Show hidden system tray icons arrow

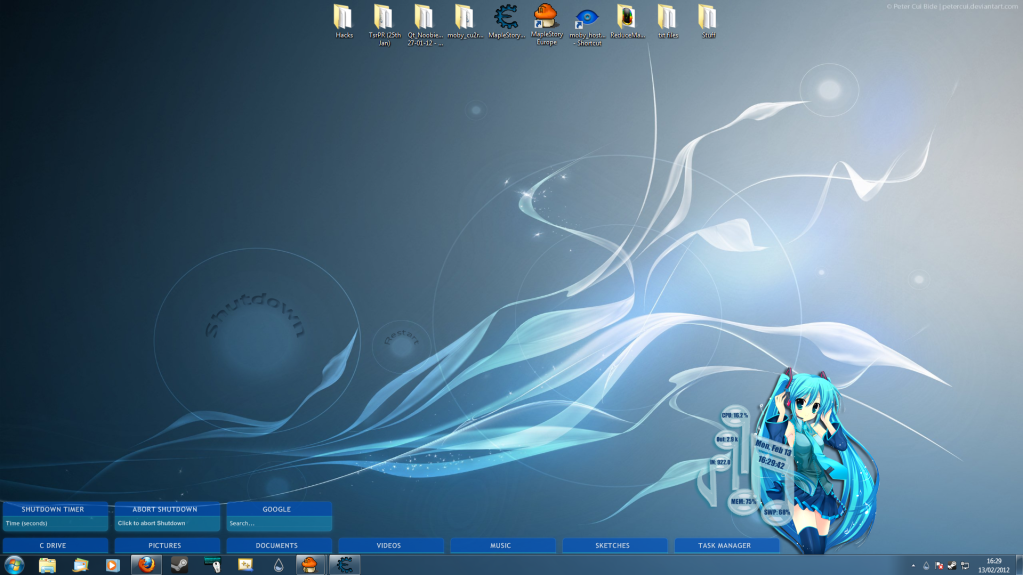[x=913, y=566]
